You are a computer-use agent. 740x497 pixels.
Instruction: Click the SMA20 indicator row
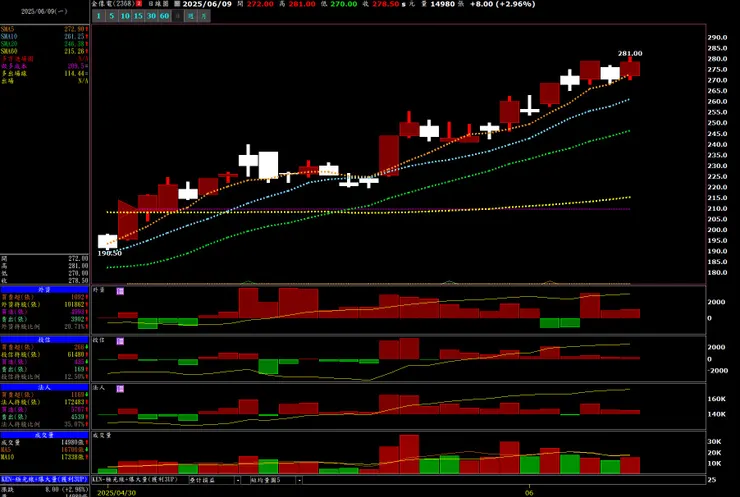click(44, 44)
